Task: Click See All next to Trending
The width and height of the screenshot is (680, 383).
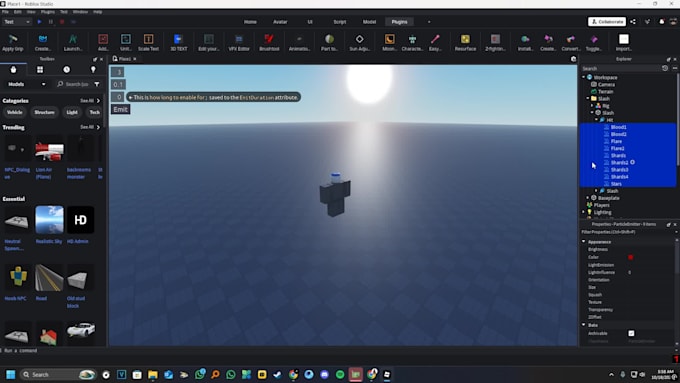Action: pyautogui.click(x=90, y=127)
